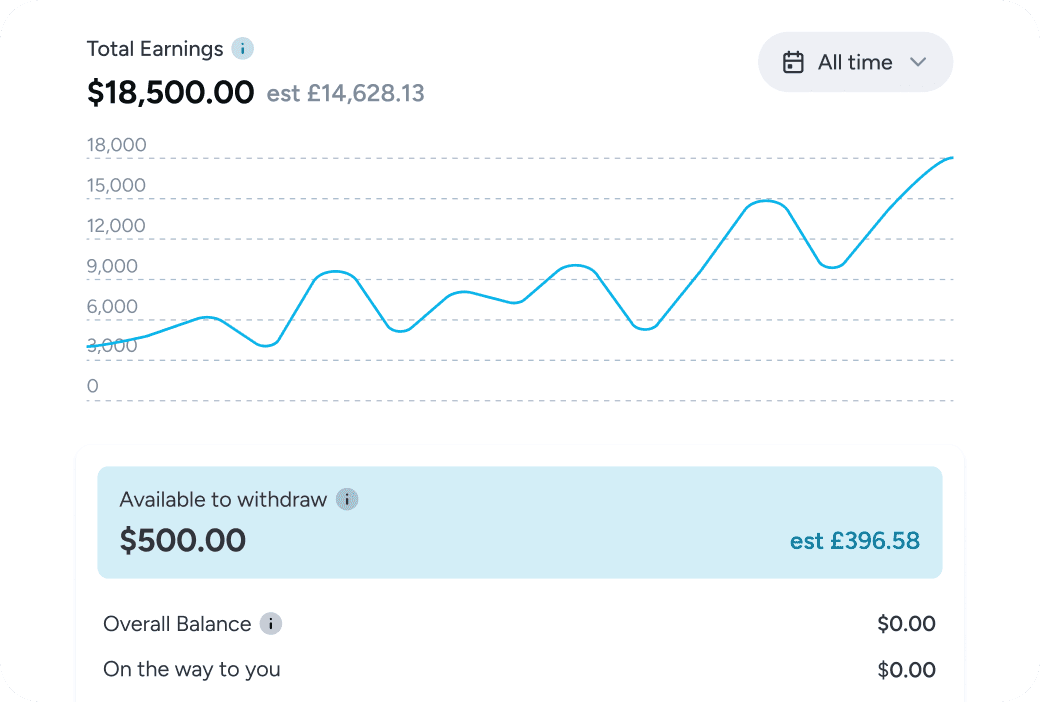This screenshot has height=702, width=1040.
Task: Click the 0 baseline label on the chart
Action: tap(93, 386)
